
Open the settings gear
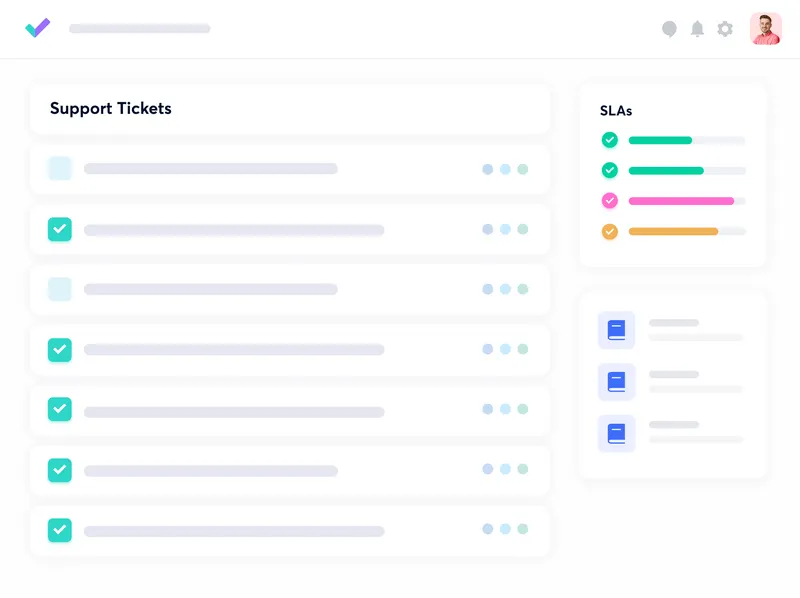[725, 29]
